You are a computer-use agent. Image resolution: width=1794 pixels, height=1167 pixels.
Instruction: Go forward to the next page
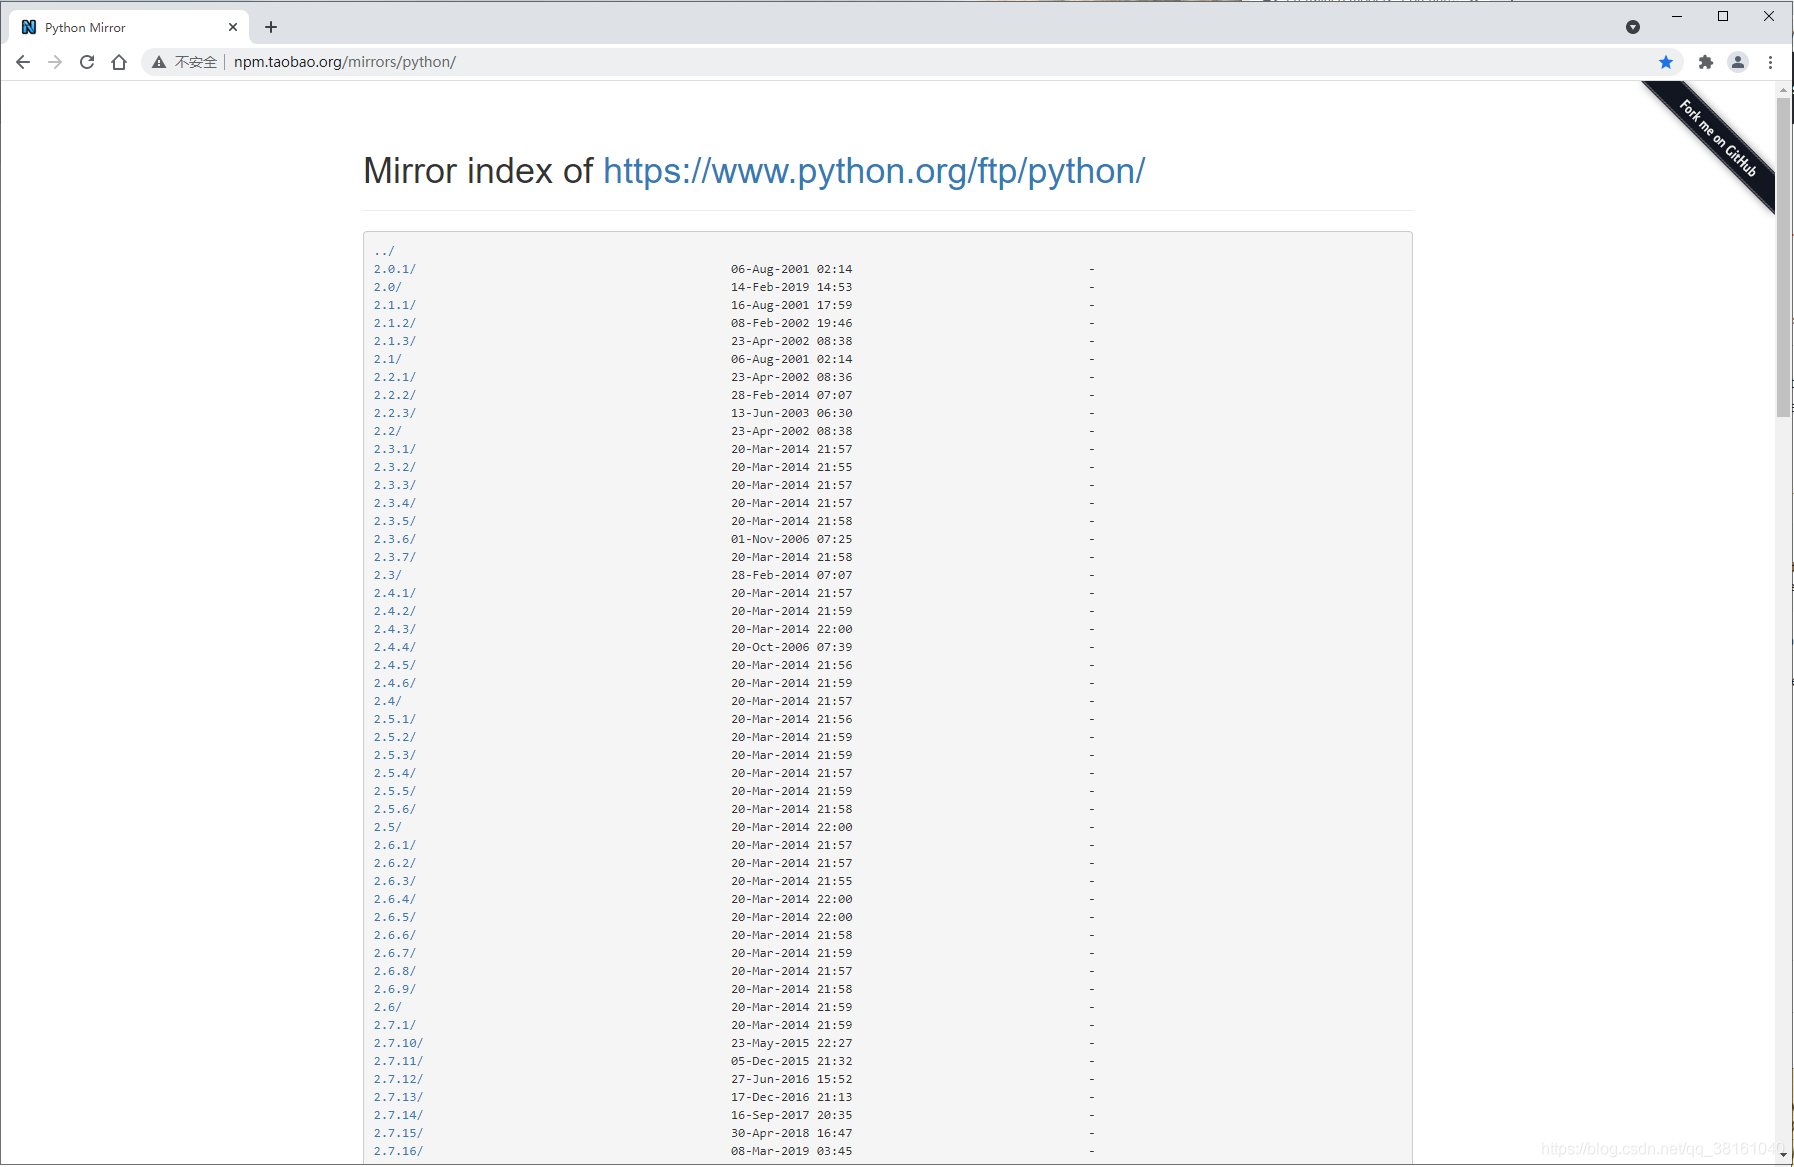point(55,62)
